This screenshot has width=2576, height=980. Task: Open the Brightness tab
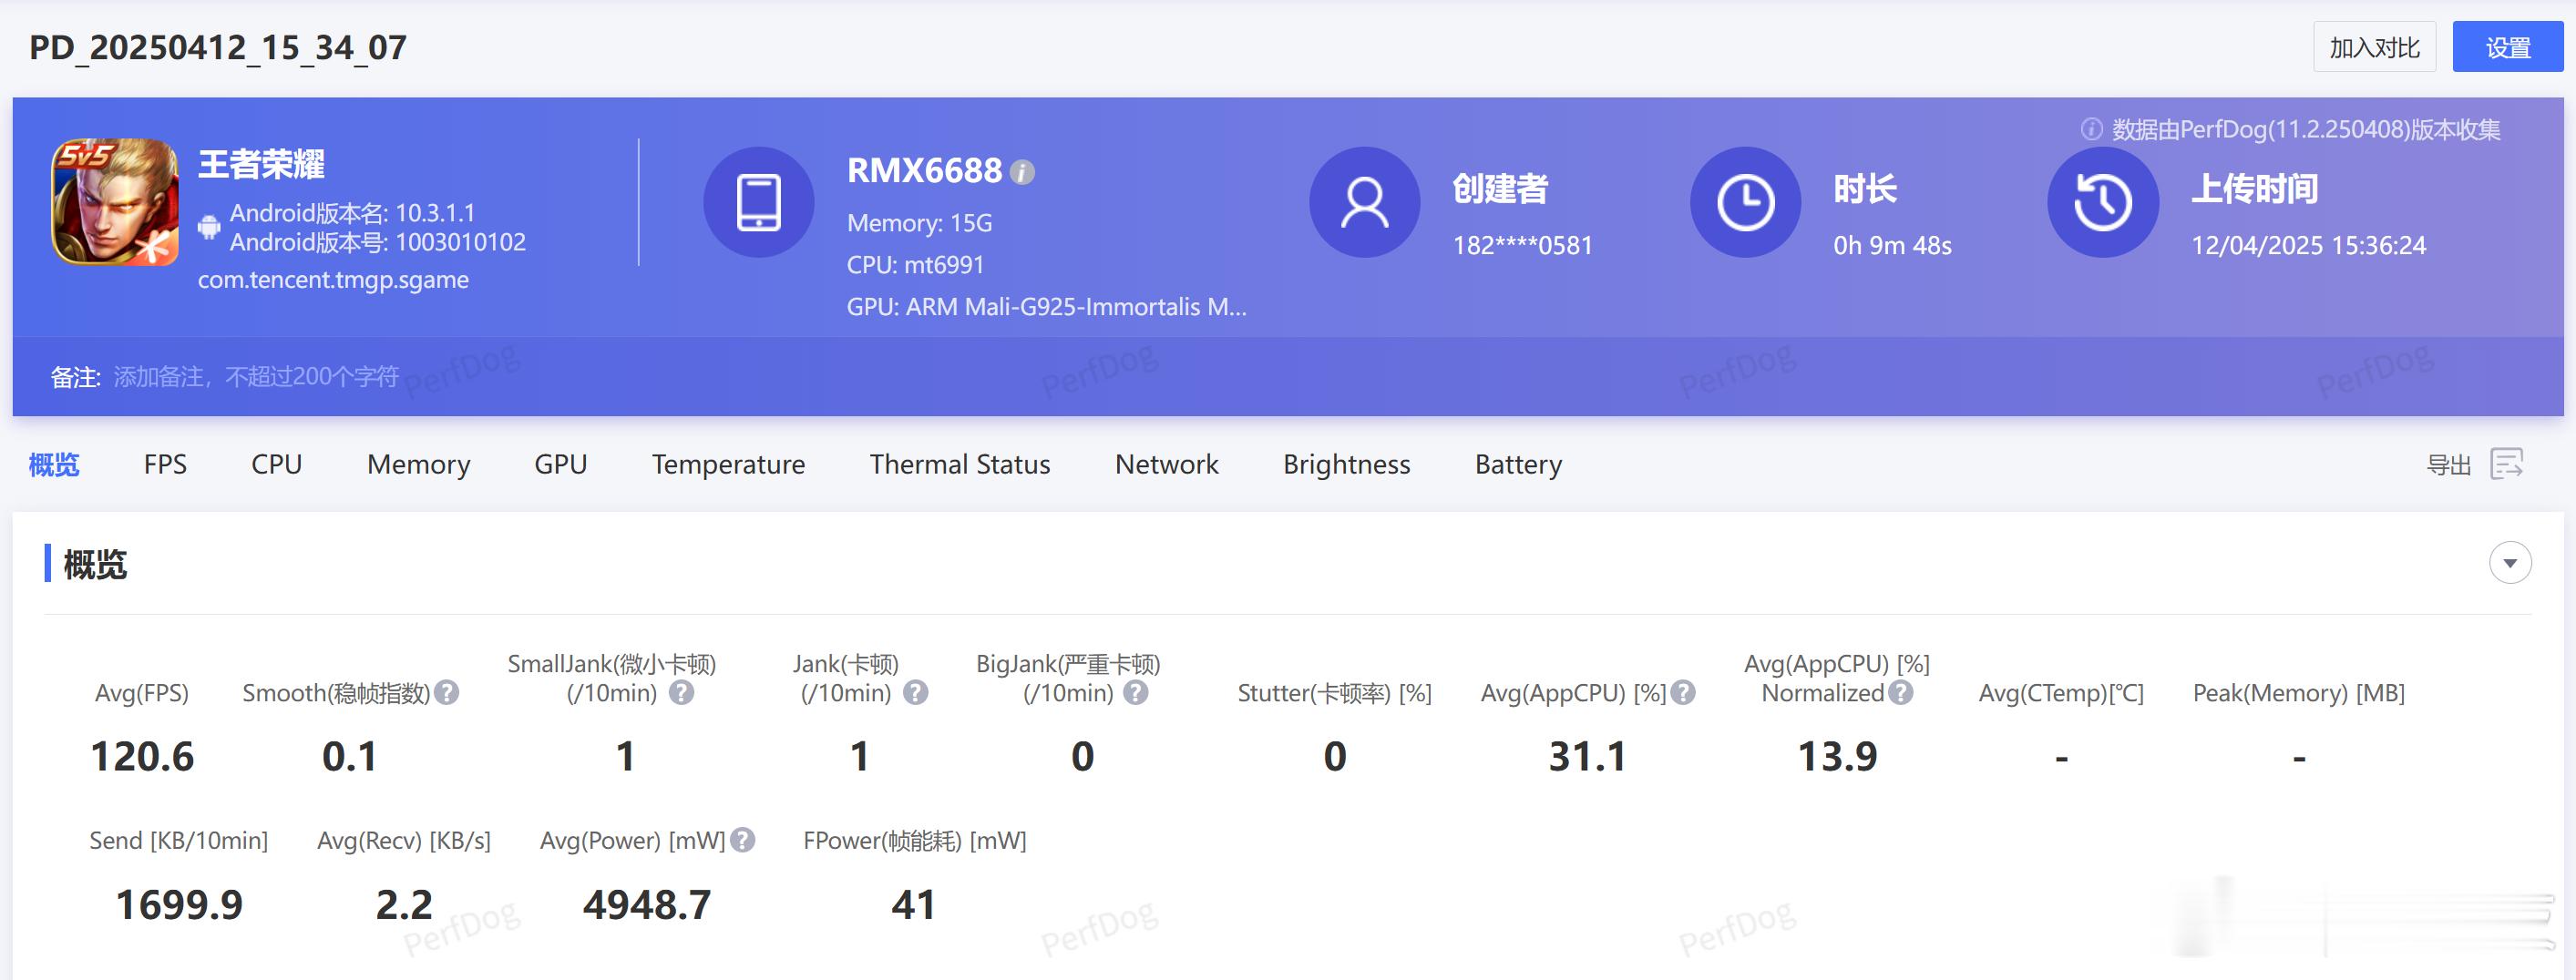(x=1347, y=465)
